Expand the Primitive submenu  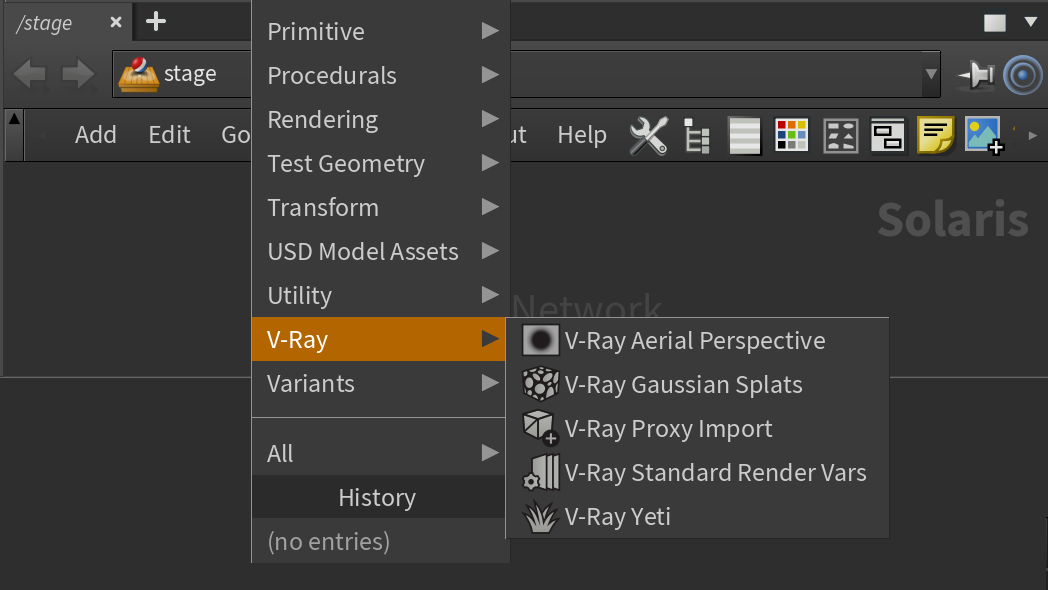[x=381, y=31]
